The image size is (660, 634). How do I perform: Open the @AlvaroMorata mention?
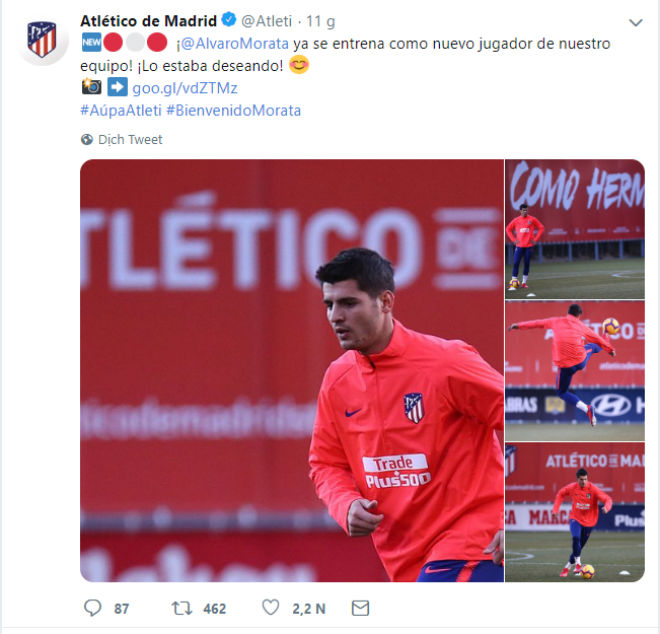[234, 43]
